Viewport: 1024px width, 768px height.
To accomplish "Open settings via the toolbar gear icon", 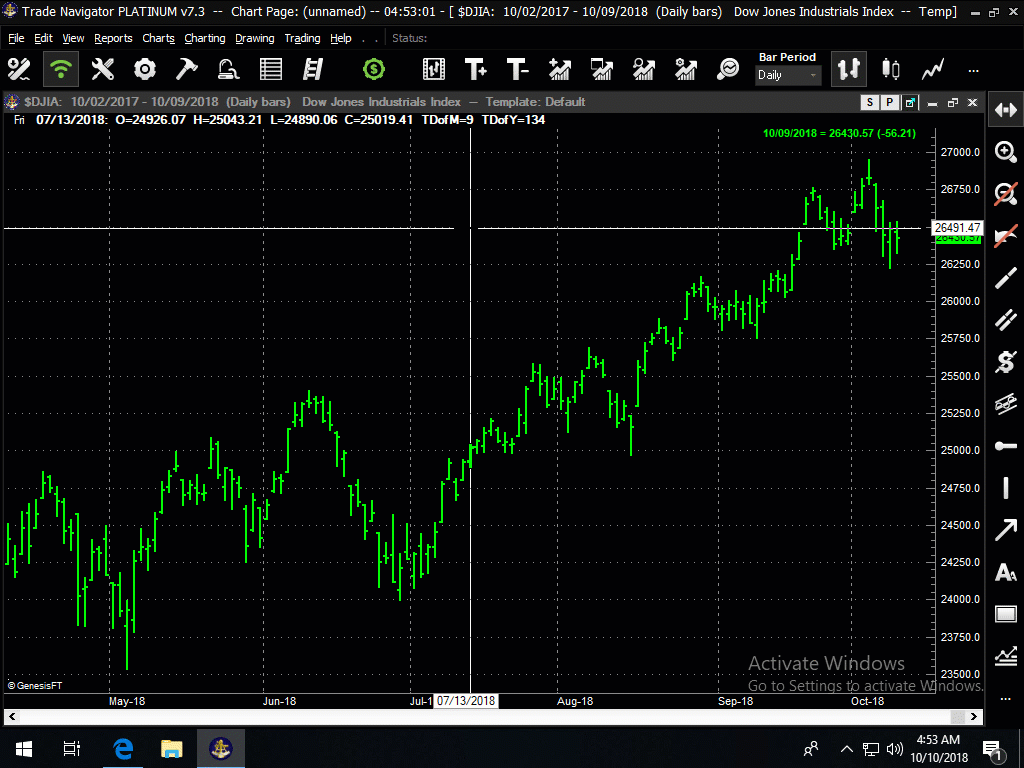I will coord(145,69).
